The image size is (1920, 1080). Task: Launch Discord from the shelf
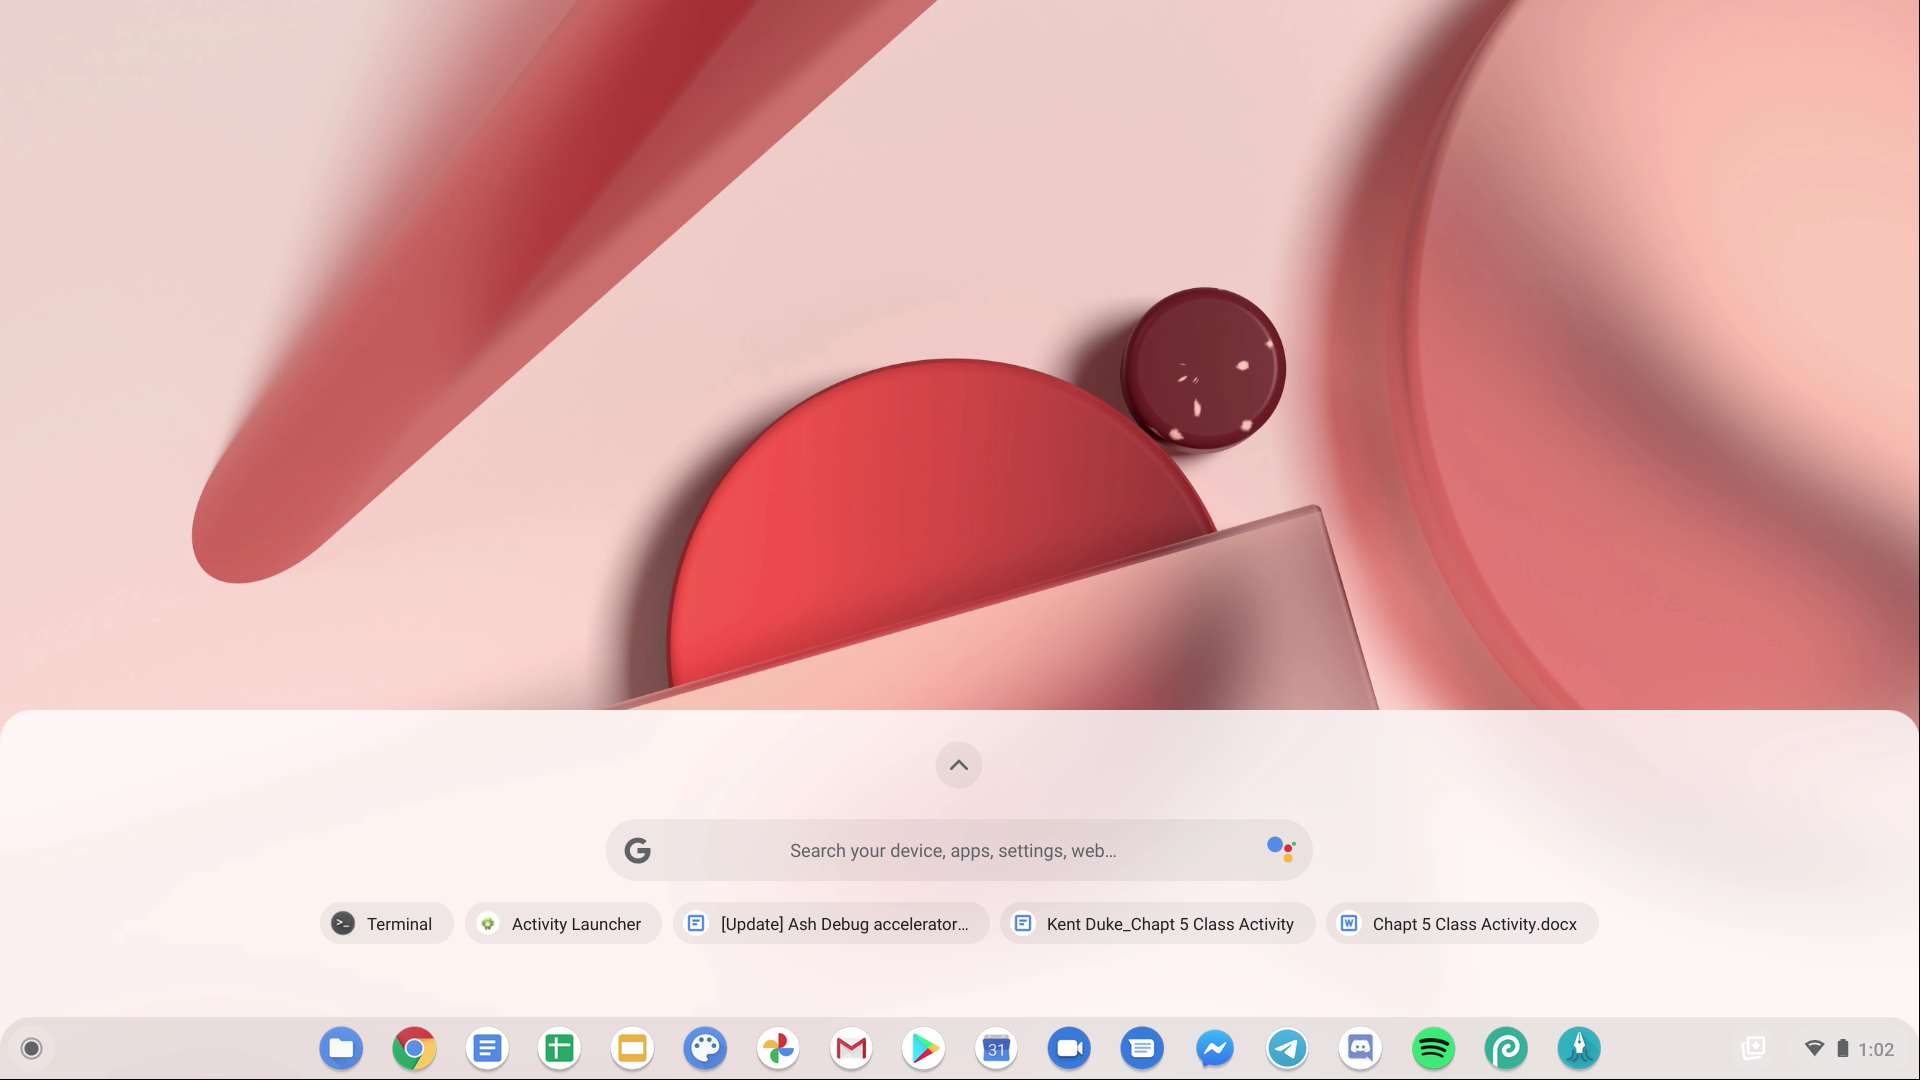pyautogui.click(x=1360, y=1047)
